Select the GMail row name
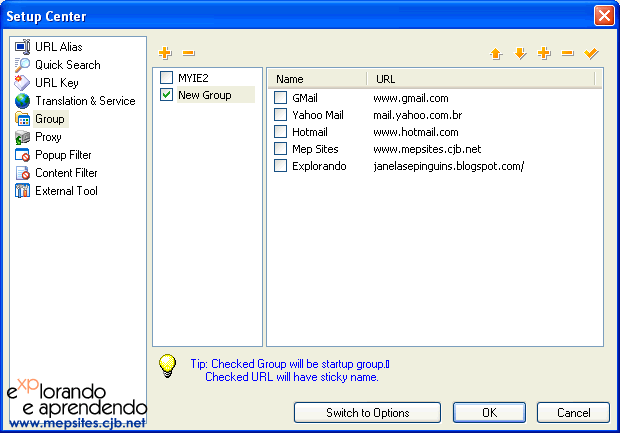Image resolution: width=620 pixels, height=433 pixels. pos(305,98)
